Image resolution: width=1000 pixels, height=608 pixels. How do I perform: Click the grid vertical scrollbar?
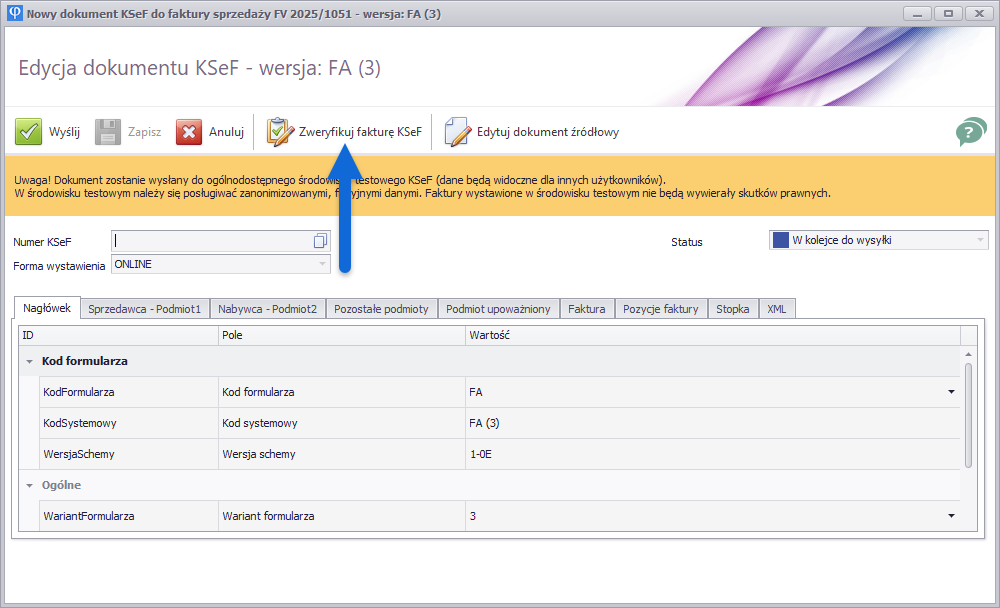[968, 413]
